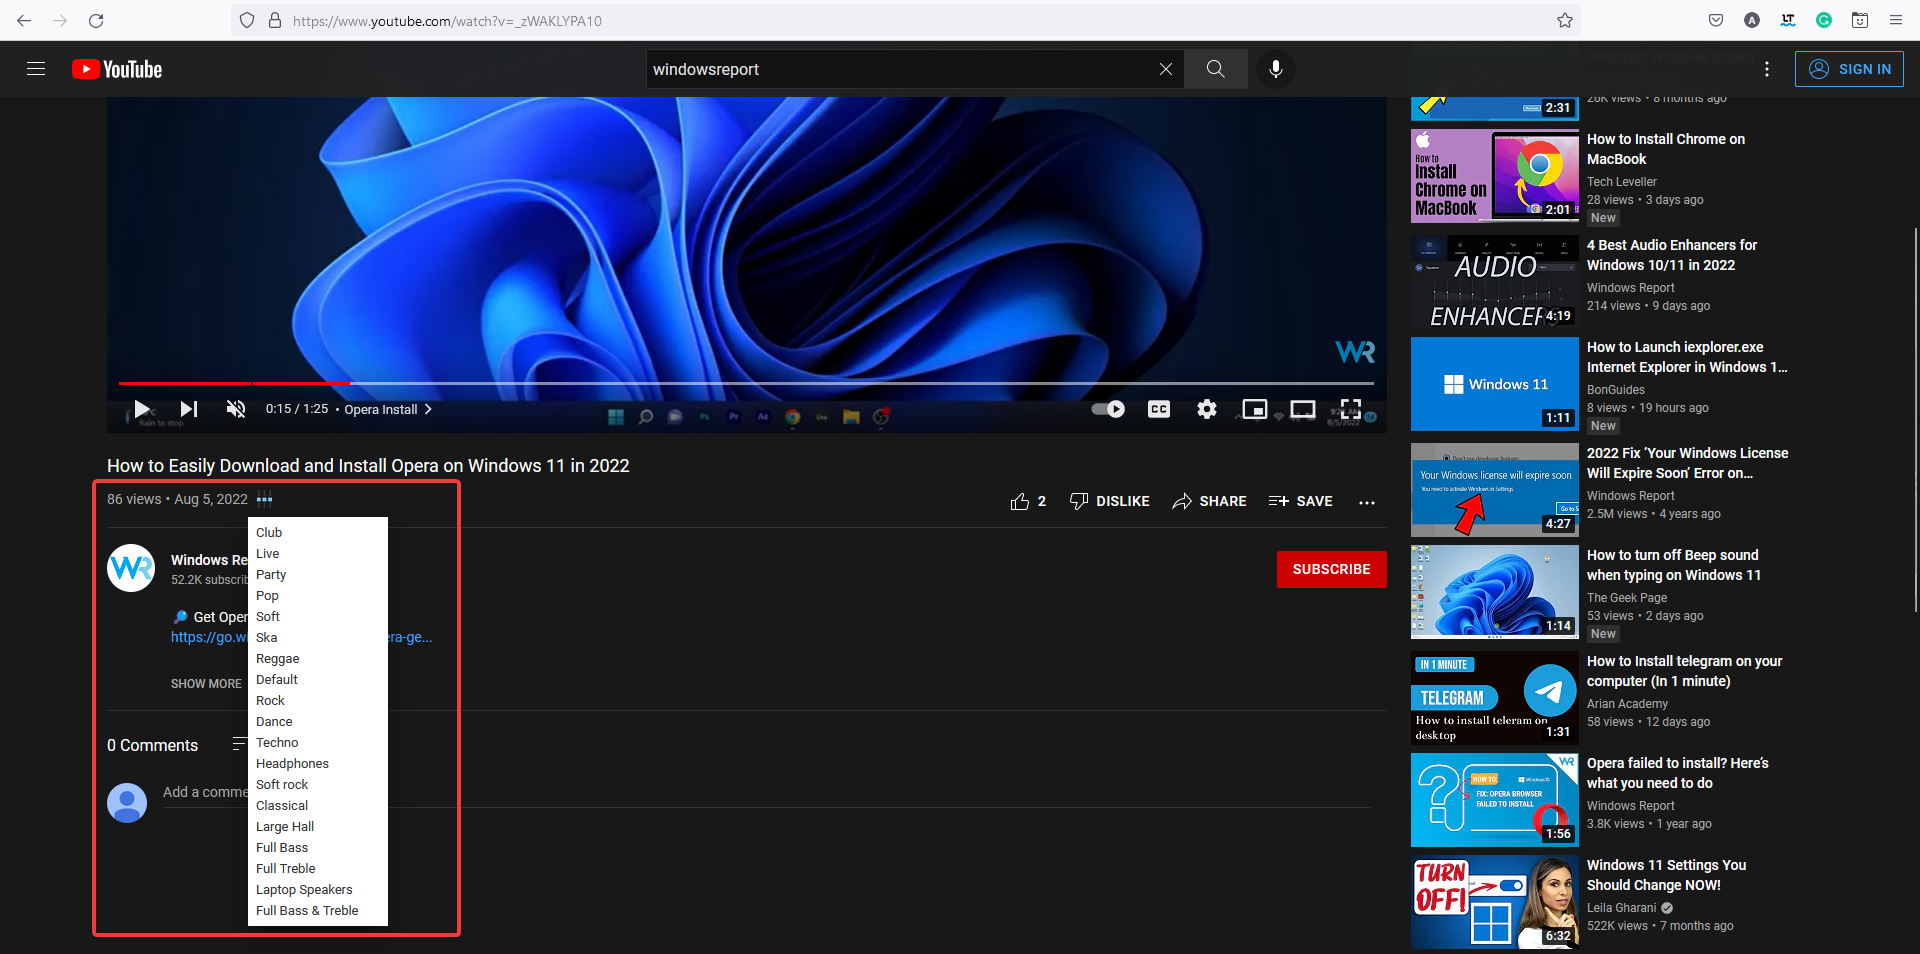Image resolution: width=1920 pixels, height=954 pixels.
Task: Expand description with SHOW MORE
Action: coord(206,684)
